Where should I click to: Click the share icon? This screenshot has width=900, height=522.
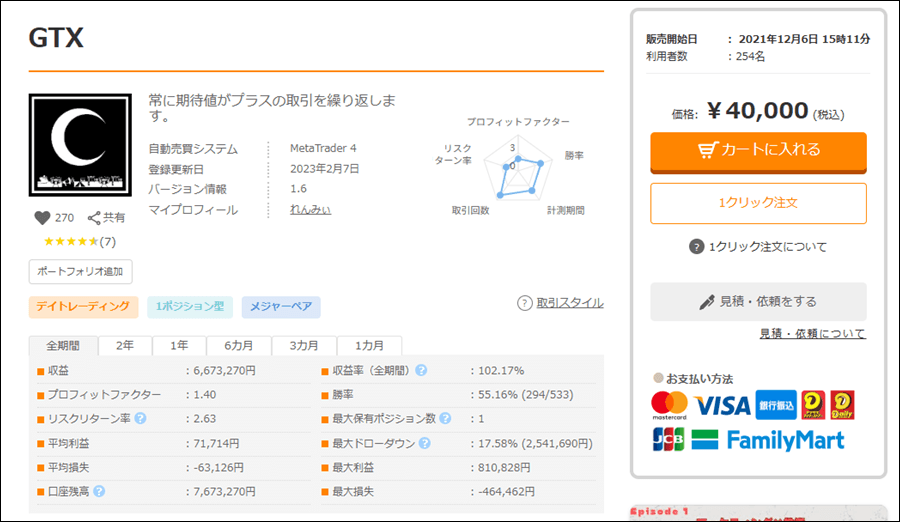click(x=95, y=218)
